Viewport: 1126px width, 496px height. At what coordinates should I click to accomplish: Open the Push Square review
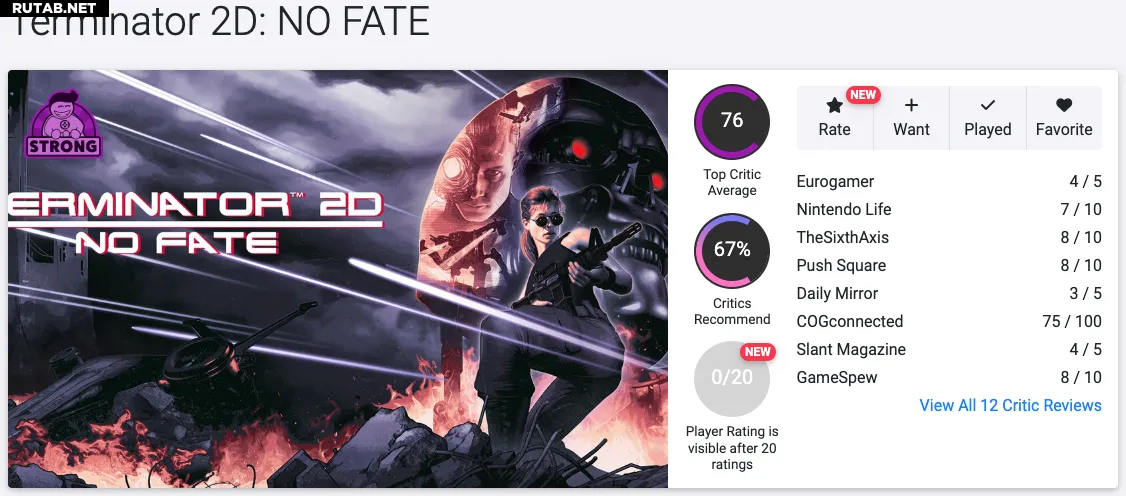click(841, 265)
